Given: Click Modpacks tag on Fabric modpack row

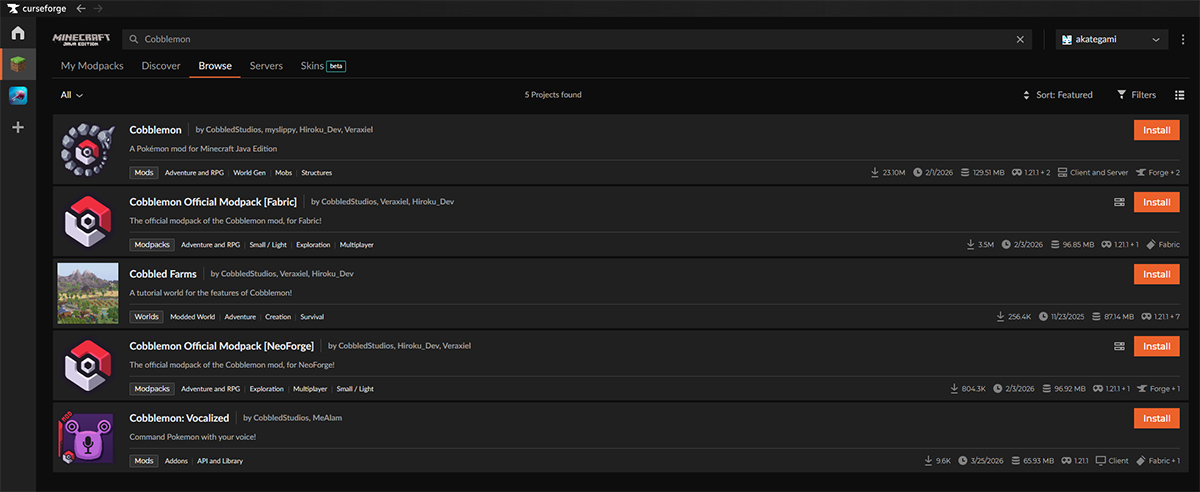Looking at the screenshot, I should coord(152,245).
